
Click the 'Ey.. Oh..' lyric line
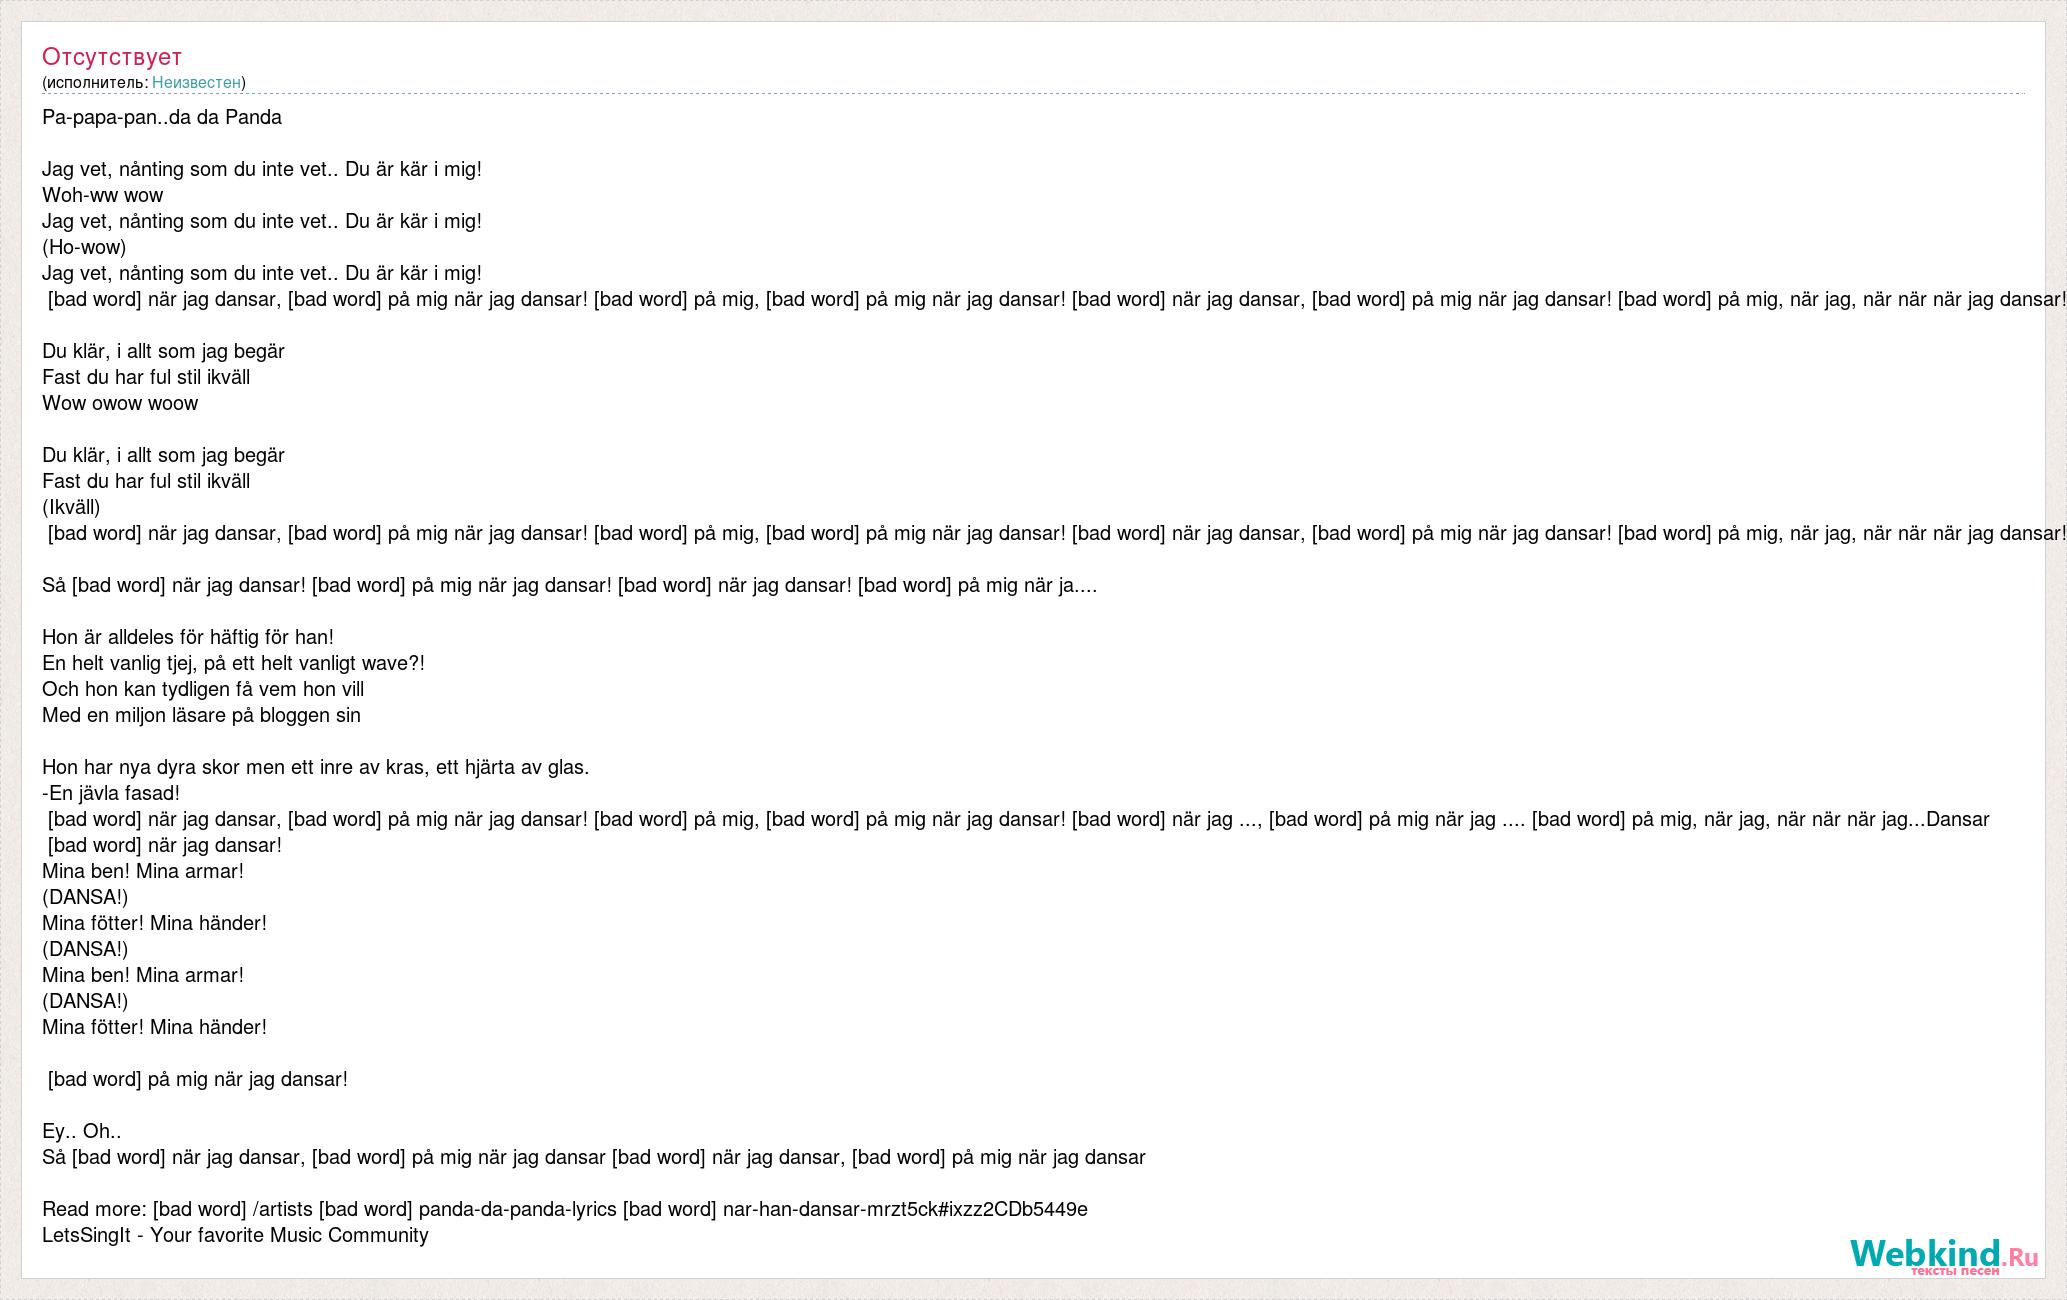(82, 1131)
